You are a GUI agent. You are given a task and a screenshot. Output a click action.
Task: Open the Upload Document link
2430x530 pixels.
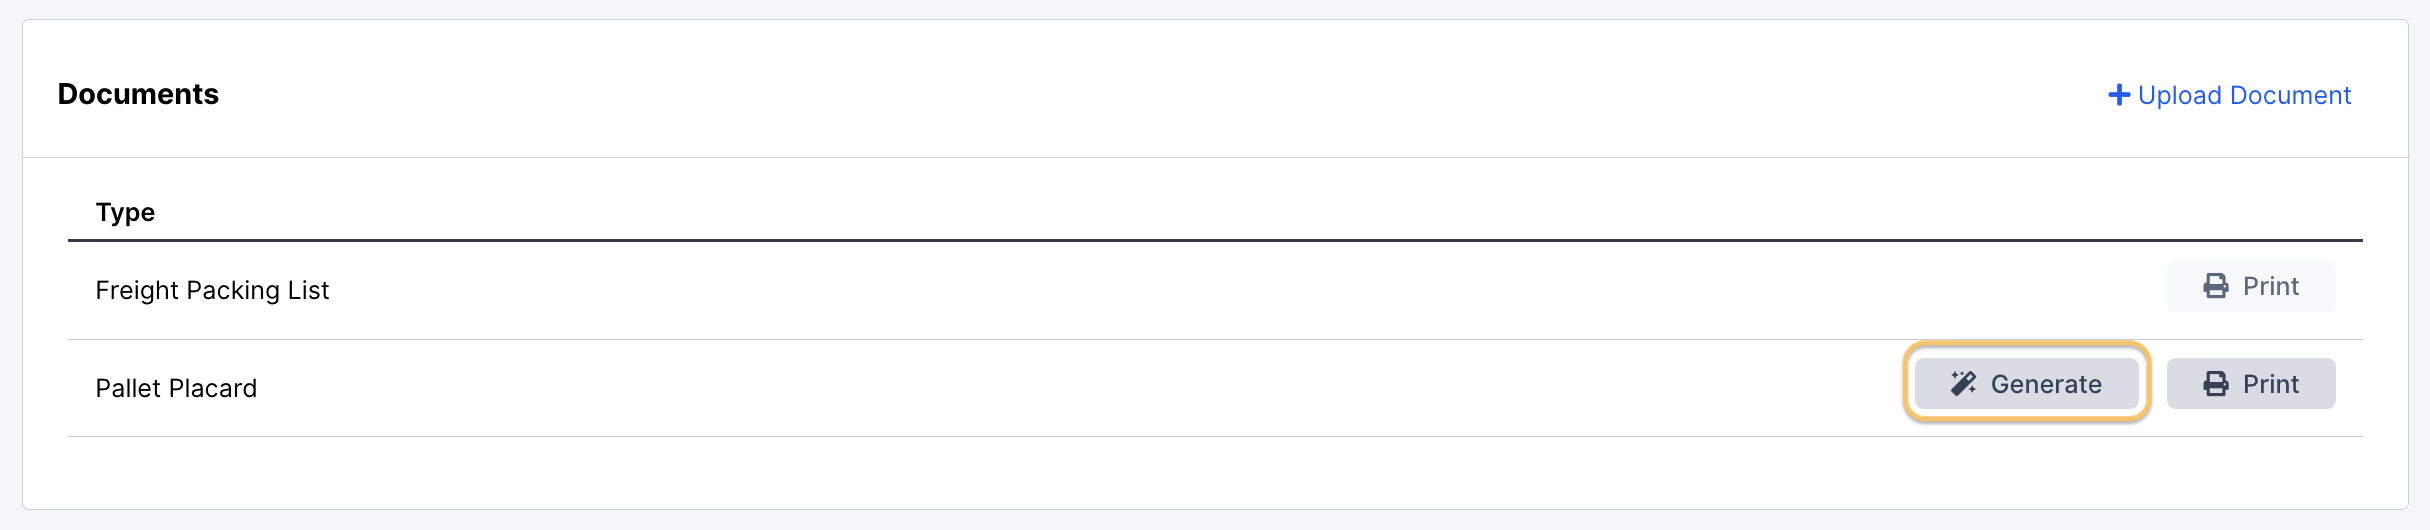click(x=2230, y=95)
